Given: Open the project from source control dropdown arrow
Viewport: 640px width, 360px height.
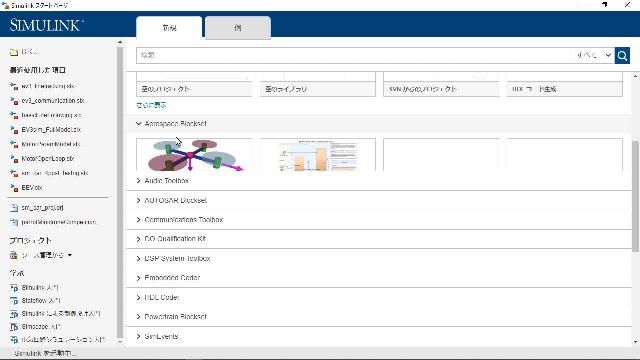Looking at the screenshot, I should [70, 255].
